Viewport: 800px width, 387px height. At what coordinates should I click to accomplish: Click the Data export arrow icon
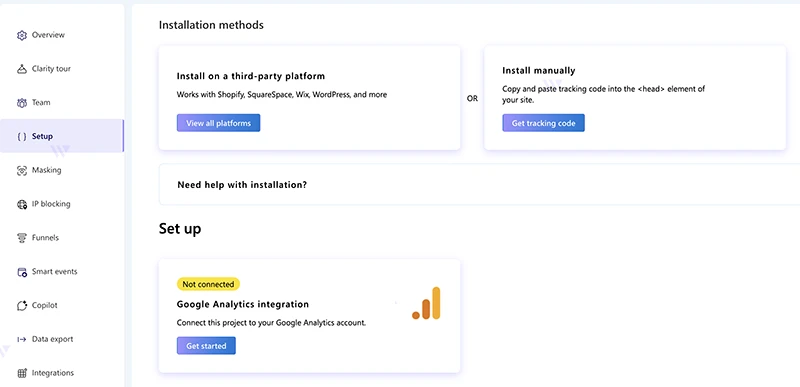tap(21, 339)
